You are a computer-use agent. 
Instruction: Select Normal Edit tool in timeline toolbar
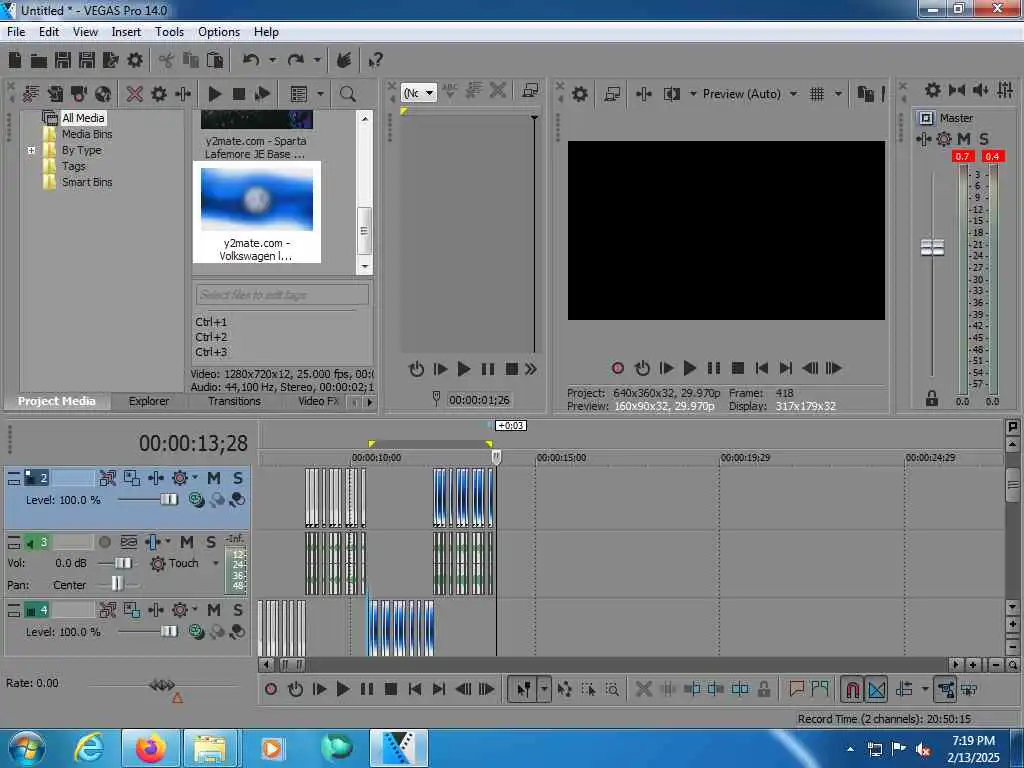click(524, 689)
